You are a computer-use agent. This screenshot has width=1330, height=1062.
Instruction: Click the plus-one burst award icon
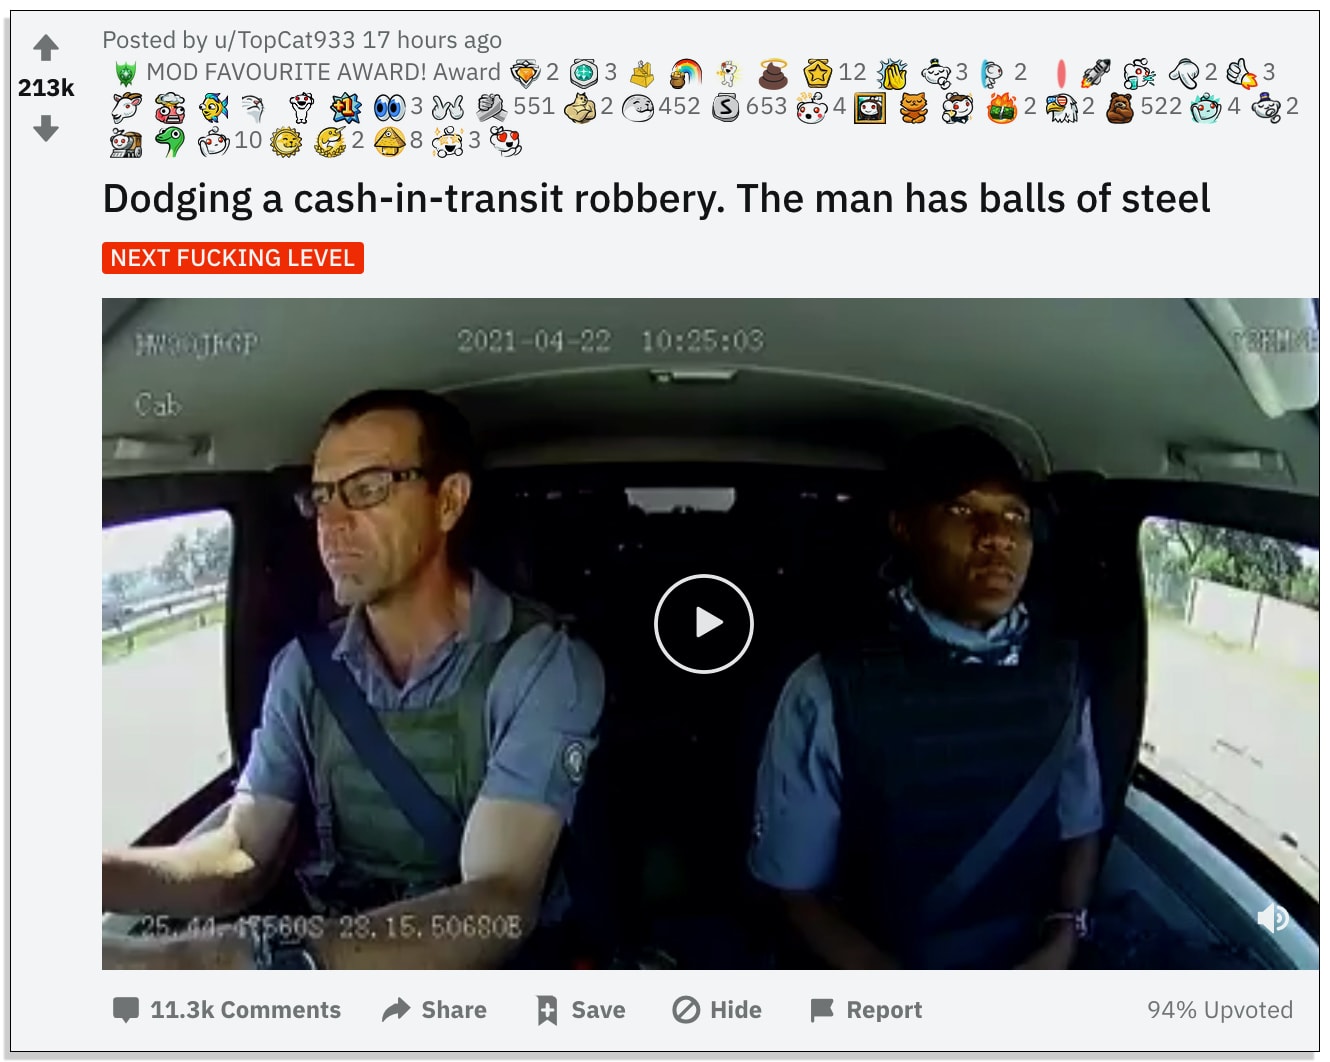(345, 107)
